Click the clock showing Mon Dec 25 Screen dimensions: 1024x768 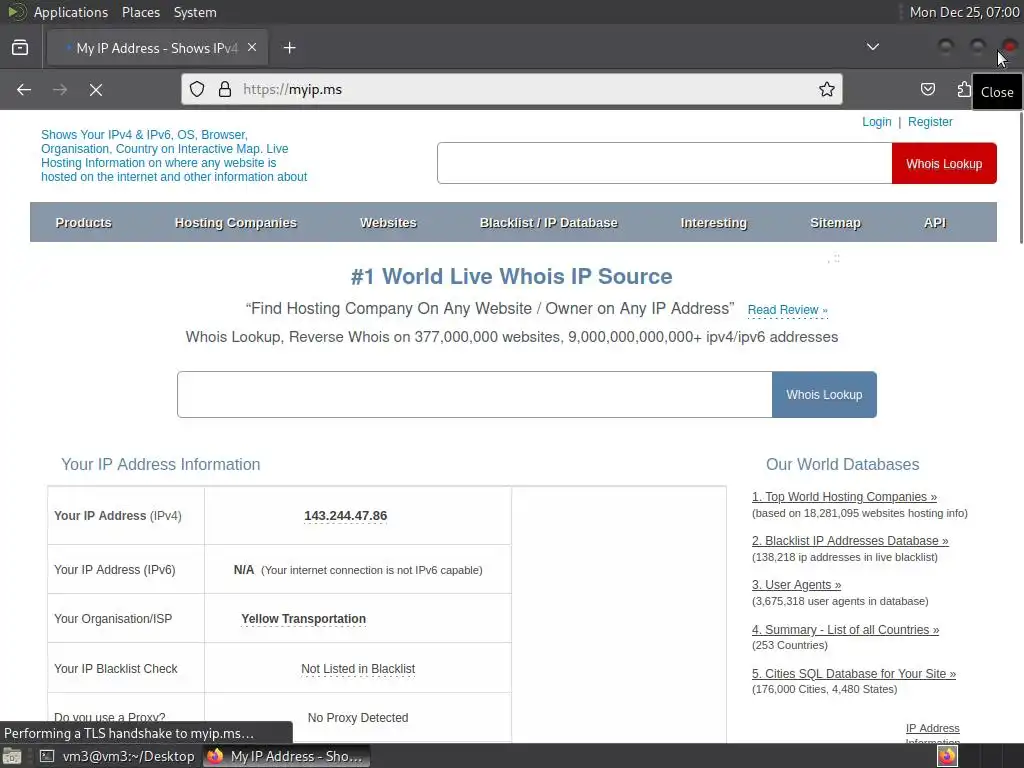[965, 12]
